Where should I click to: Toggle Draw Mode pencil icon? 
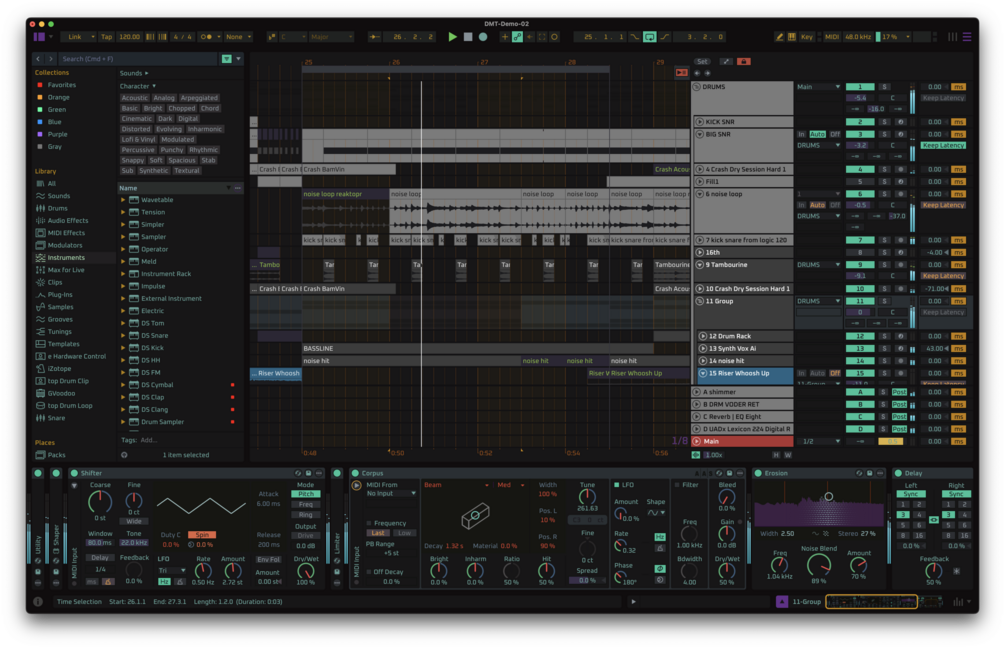[779, 37]
